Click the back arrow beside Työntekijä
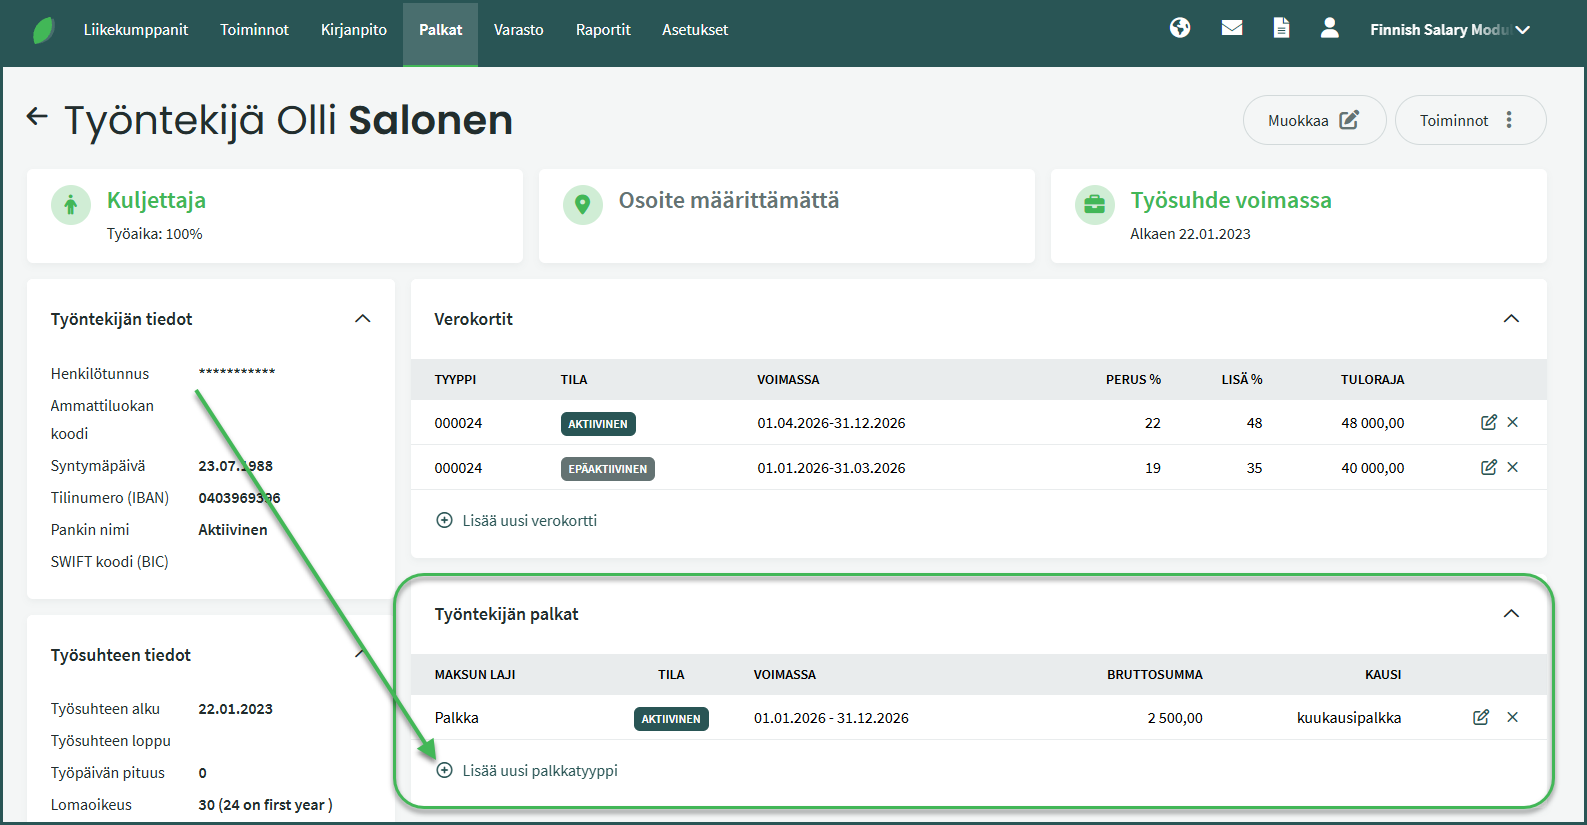The height and width of the screenshot is (825, 1587). [37, 117]
